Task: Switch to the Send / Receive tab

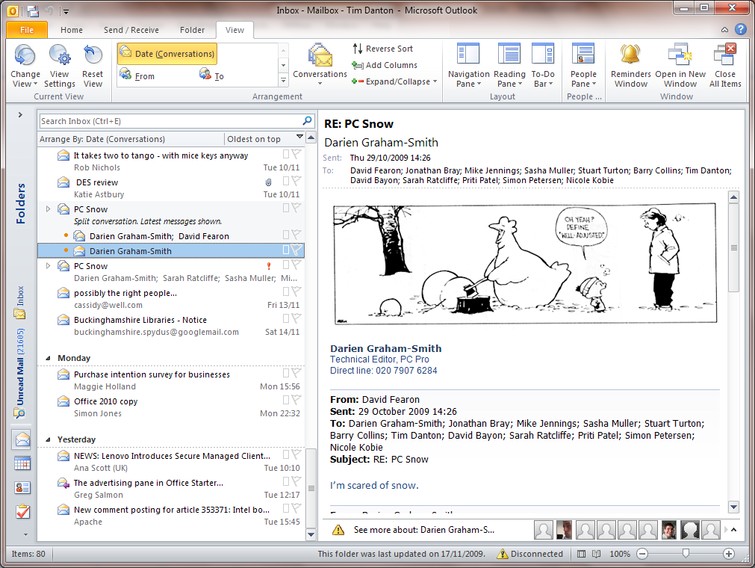Action: pos(131,30)
